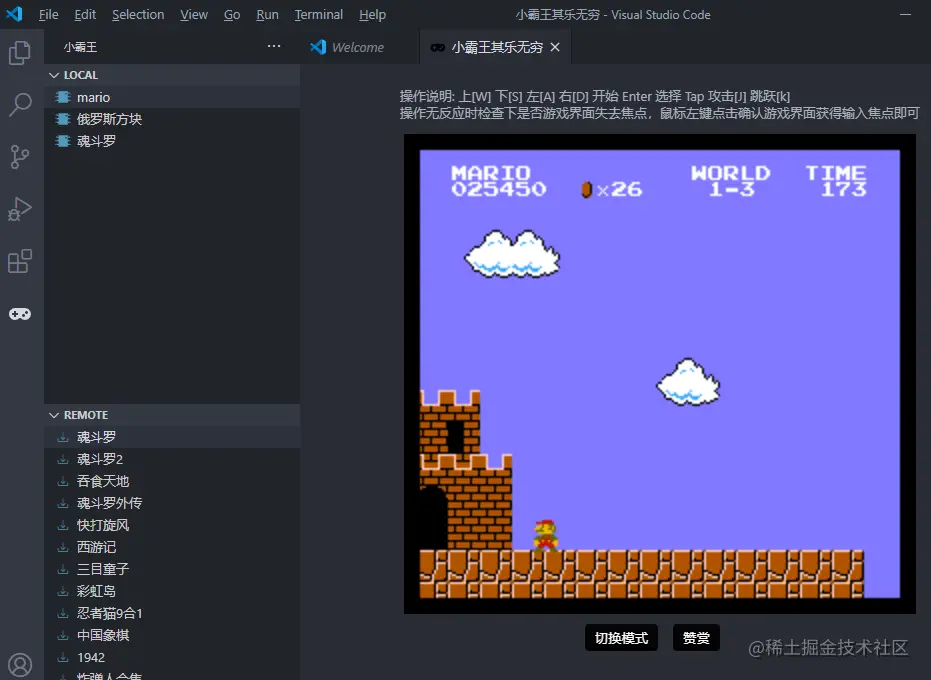This screenshot has width=931, height=680.
Task: Select 吞食天地 in the REMOTE list
Action: click(172, 481)
